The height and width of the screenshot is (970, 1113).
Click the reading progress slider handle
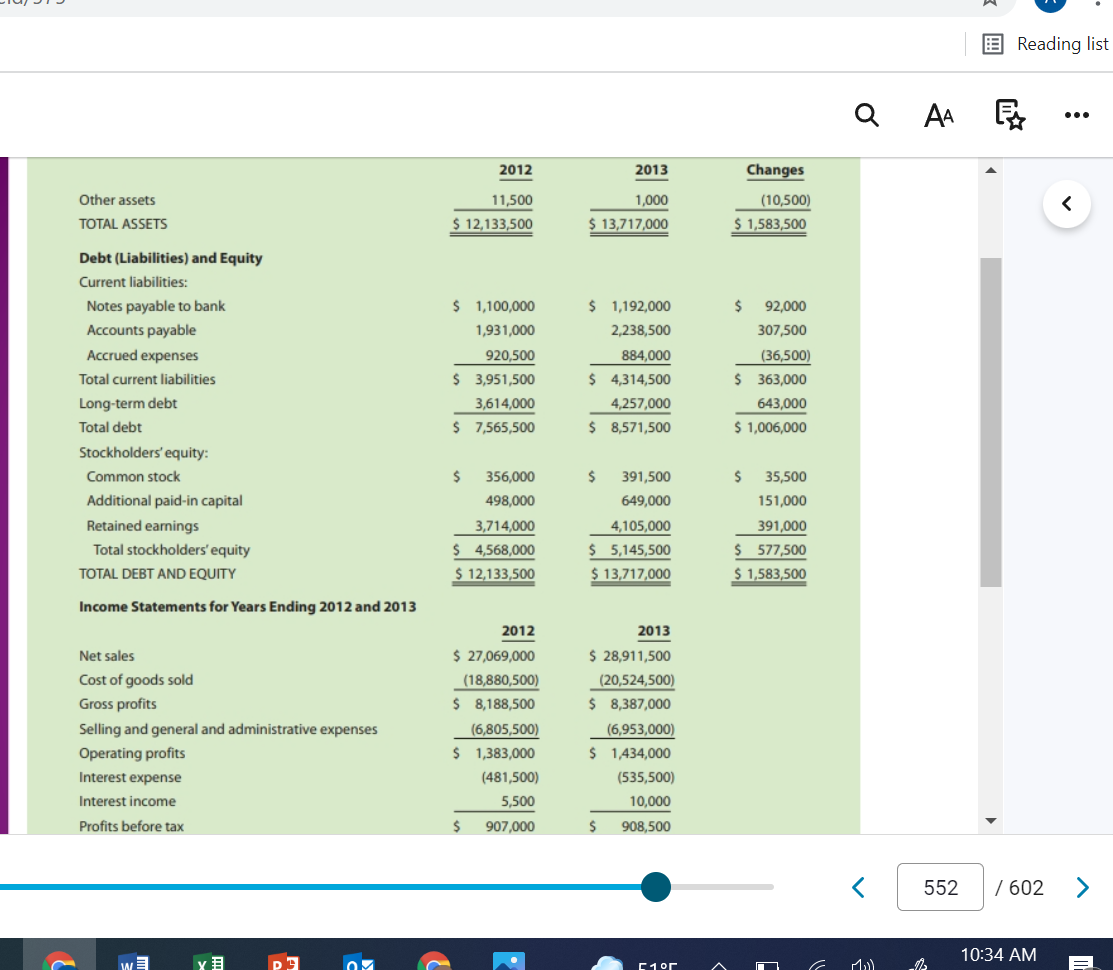click(x=656, y=887)
